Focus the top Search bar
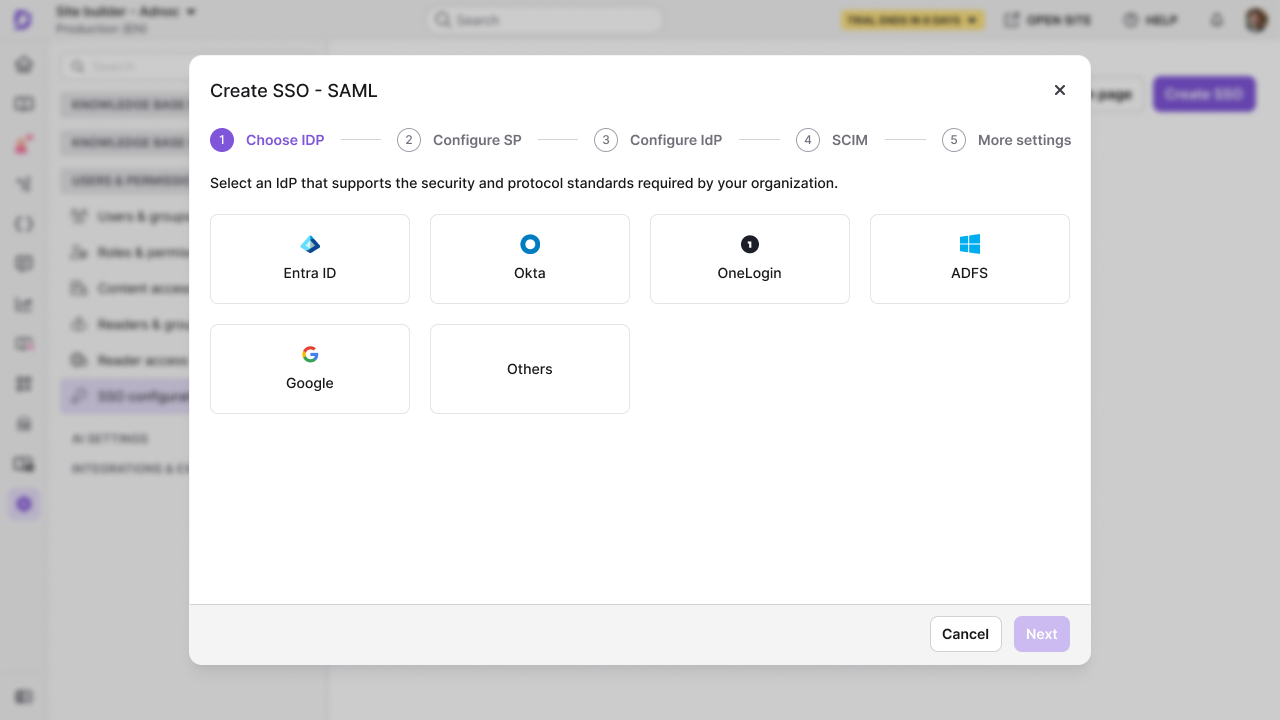The height and width of the screenshot is (720, 1280). pyautogui.click(x=545, y=20)
